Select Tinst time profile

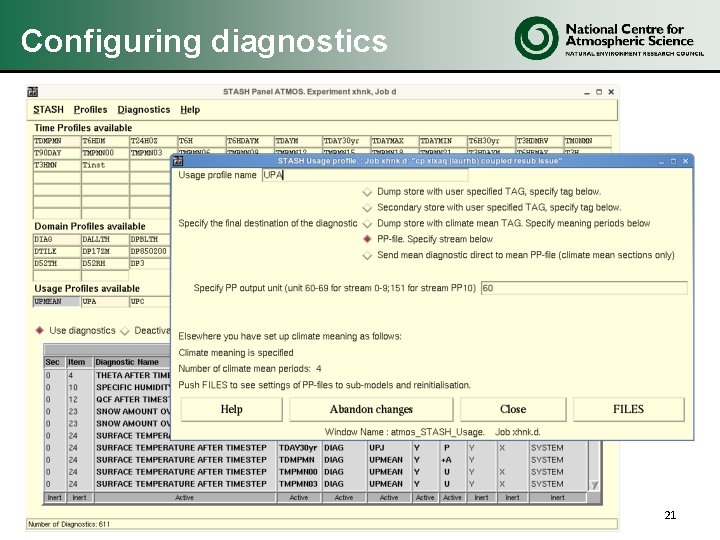coord(105,165)
